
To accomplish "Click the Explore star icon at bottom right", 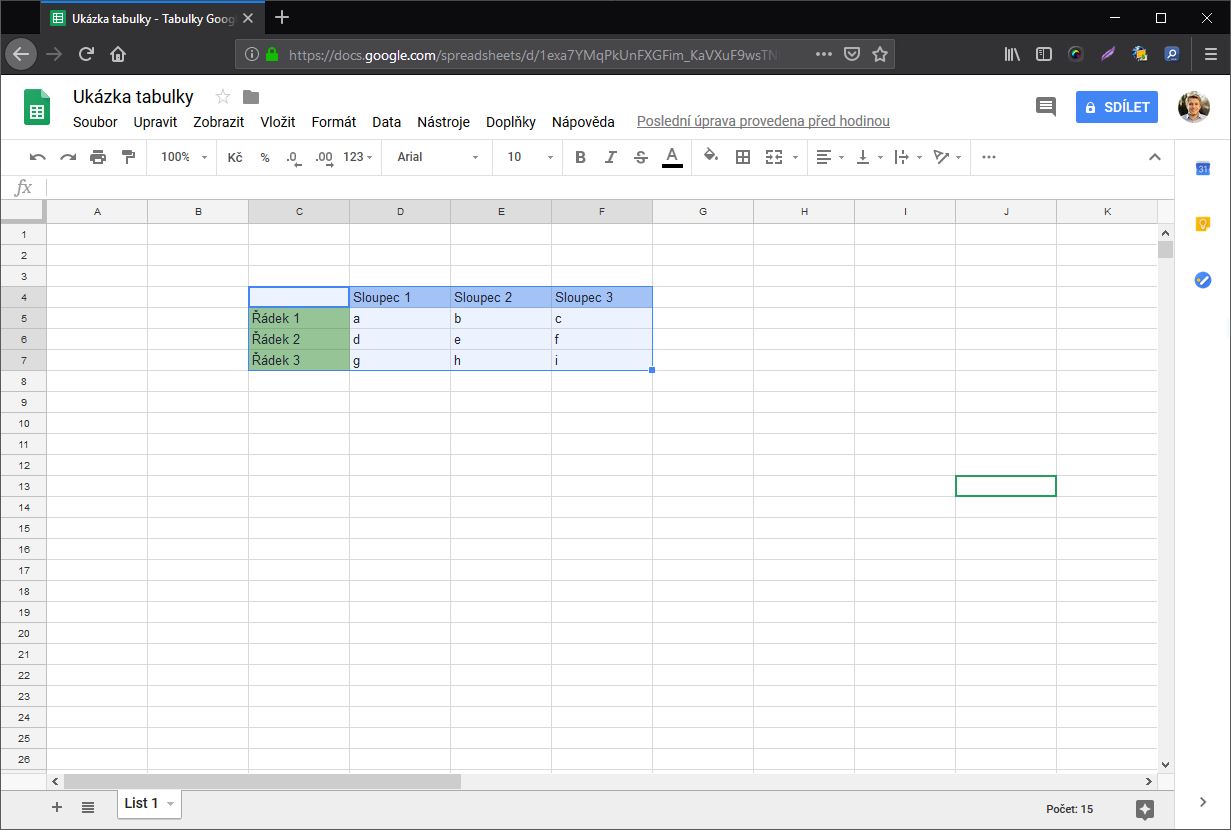I will tap(1145, 809).
